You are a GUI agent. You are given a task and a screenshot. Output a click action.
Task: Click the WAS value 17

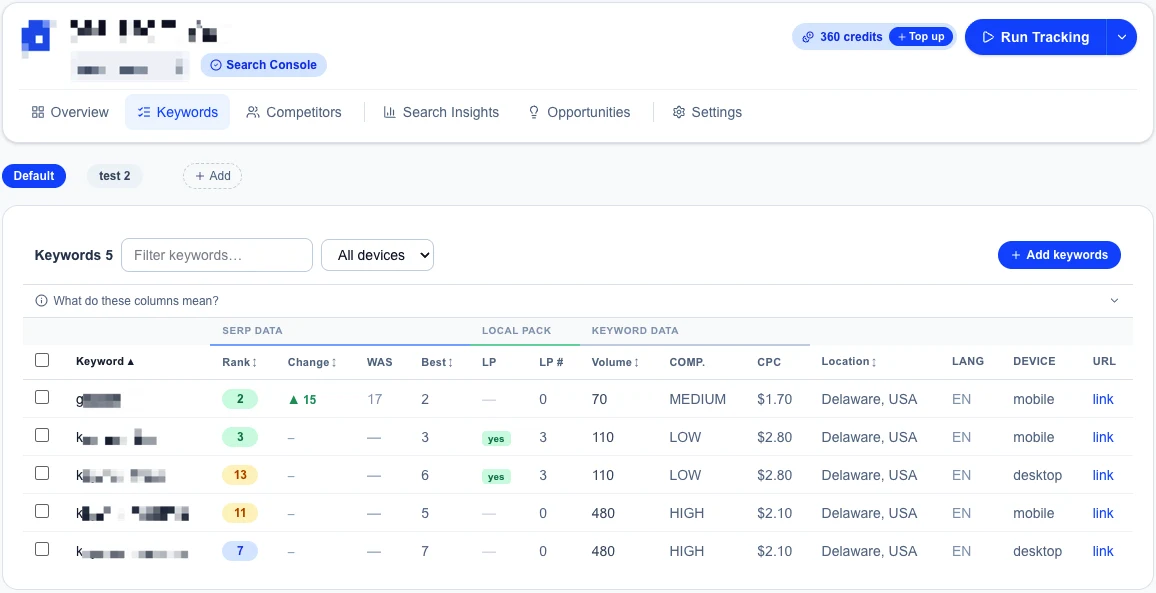[x=375, y=400]
